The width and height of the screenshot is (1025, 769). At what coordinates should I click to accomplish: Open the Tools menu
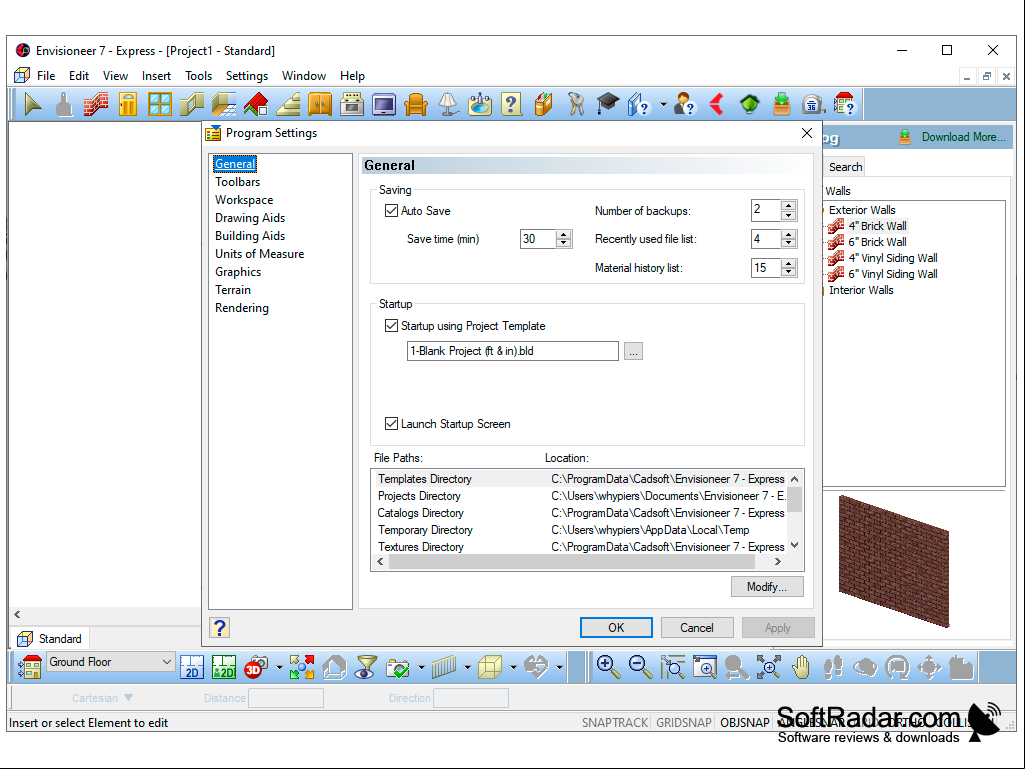pyautogui.click(x=198, y=76)
